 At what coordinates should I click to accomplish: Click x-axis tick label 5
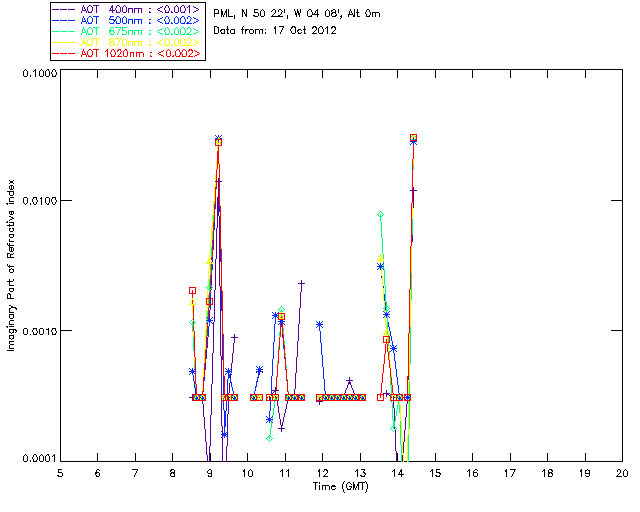point(60,473)
